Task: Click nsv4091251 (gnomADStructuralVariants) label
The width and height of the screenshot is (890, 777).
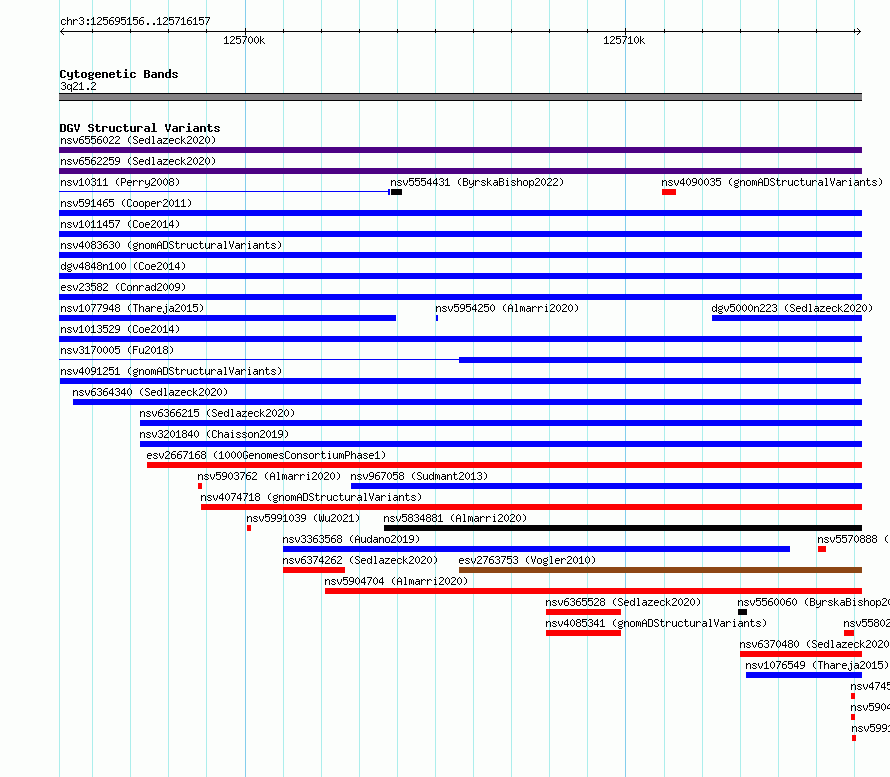Action: [x=171, y=371]
